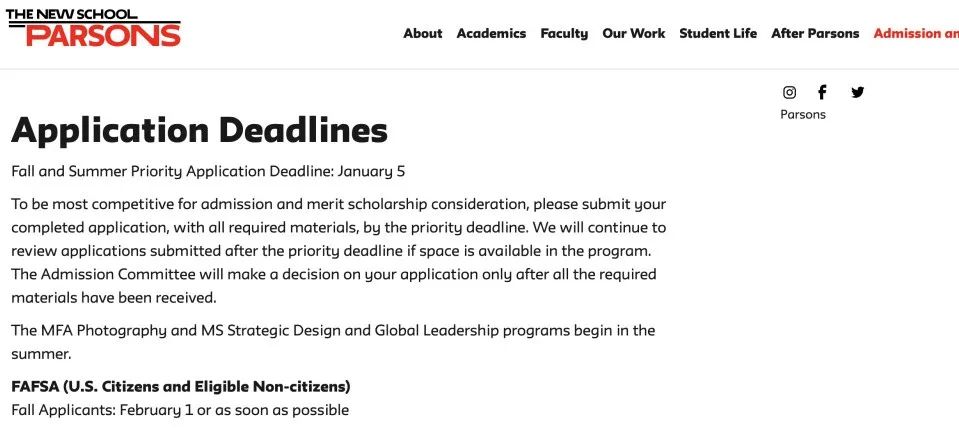Click the 'To be most competitive' sentence

[338, 204]
